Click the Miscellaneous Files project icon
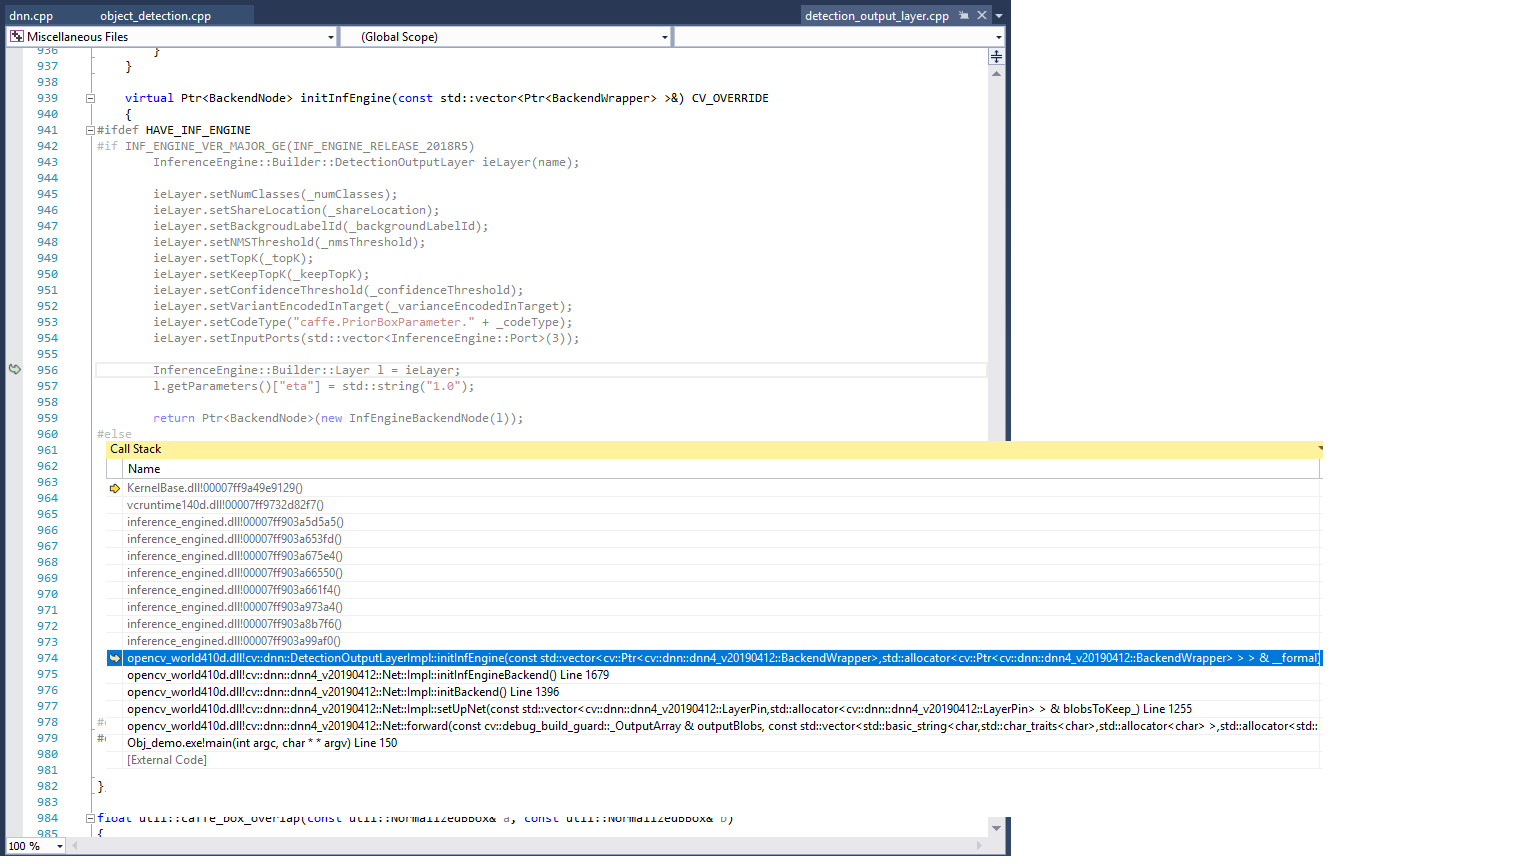The width and height of the screenshot is (1536, 864). tap(17, 37)
